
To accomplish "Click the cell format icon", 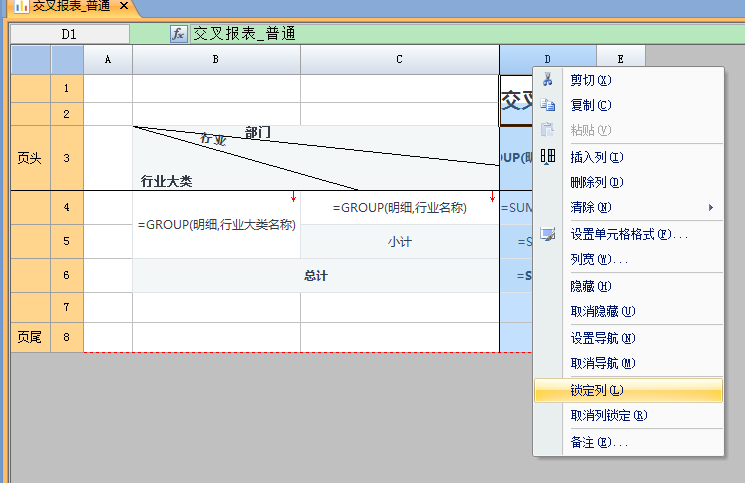I will [x=547, y=234].
